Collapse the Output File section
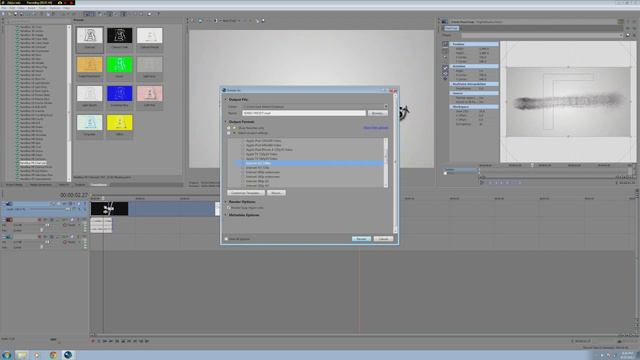This screenshot has width=640, height=360. tap(225, 99)
